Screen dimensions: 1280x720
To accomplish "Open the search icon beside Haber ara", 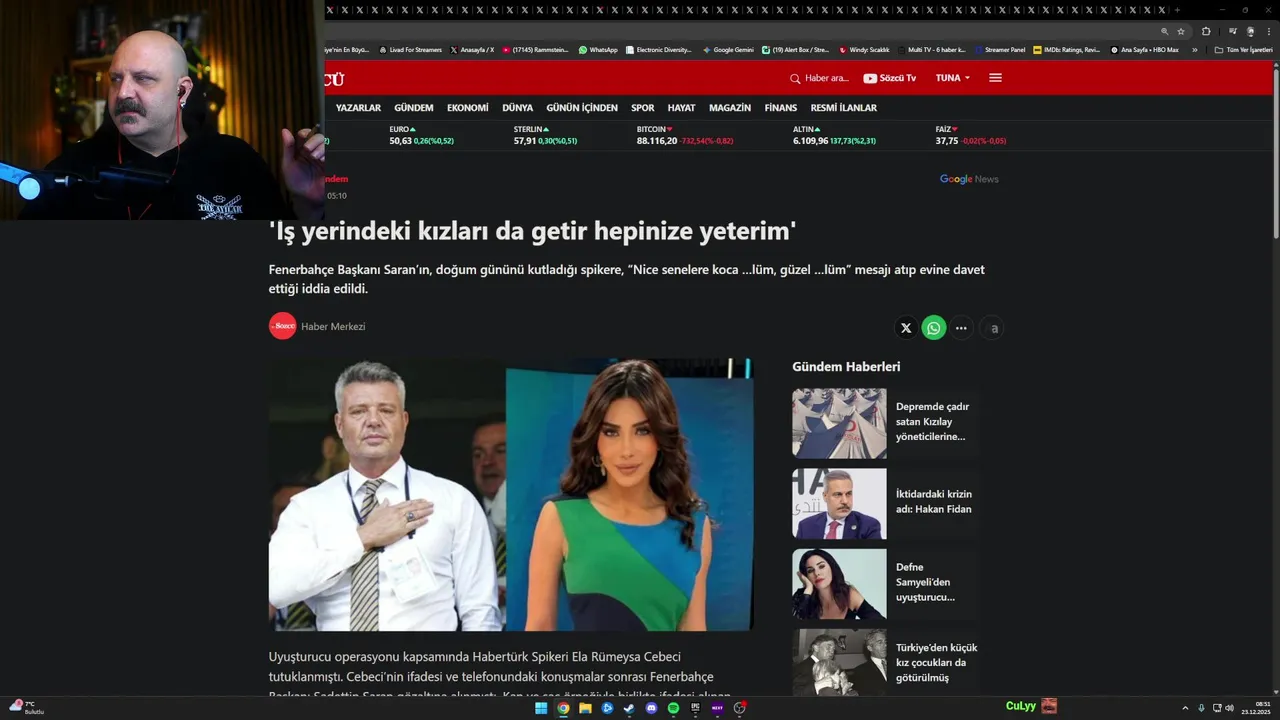I will [795, 78].
